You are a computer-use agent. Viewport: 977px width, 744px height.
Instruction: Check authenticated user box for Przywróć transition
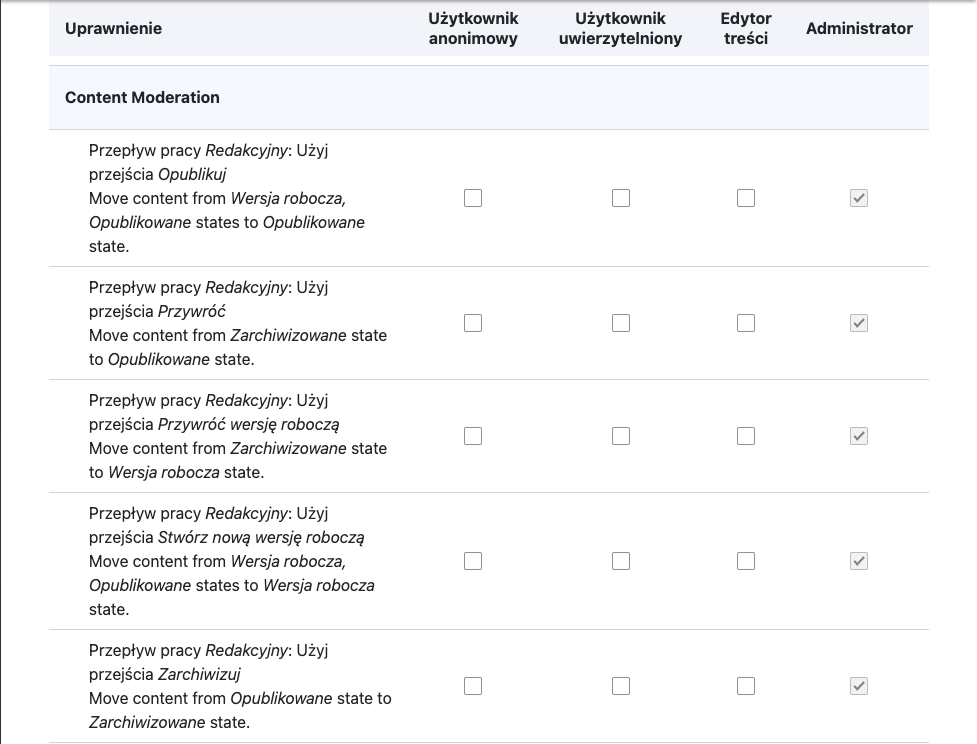(621, 323)
